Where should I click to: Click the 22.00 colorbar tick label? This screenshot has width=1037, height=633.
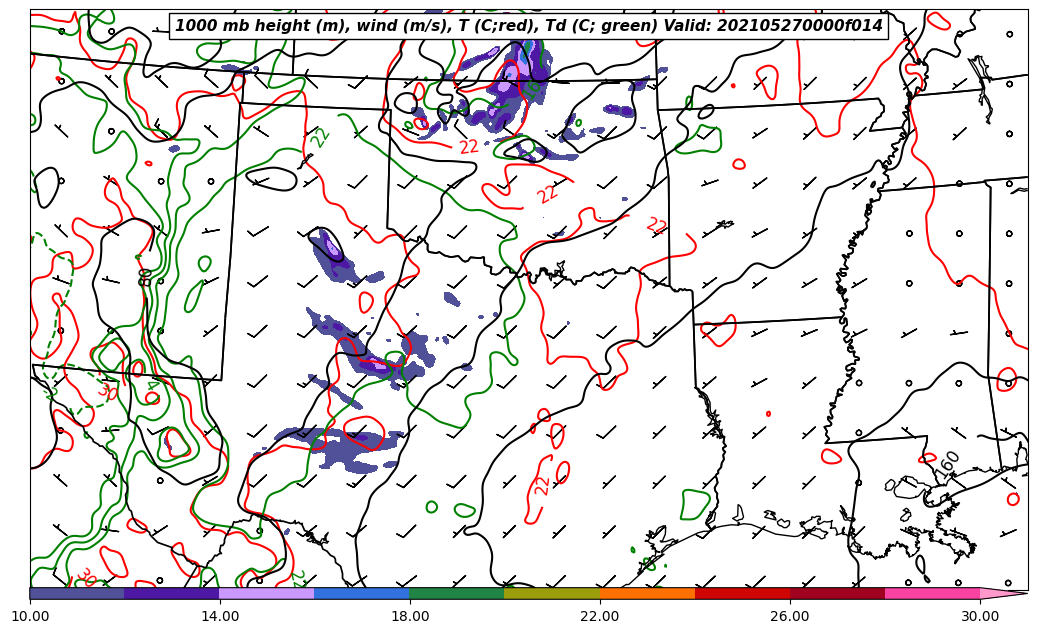pos(600,616)
